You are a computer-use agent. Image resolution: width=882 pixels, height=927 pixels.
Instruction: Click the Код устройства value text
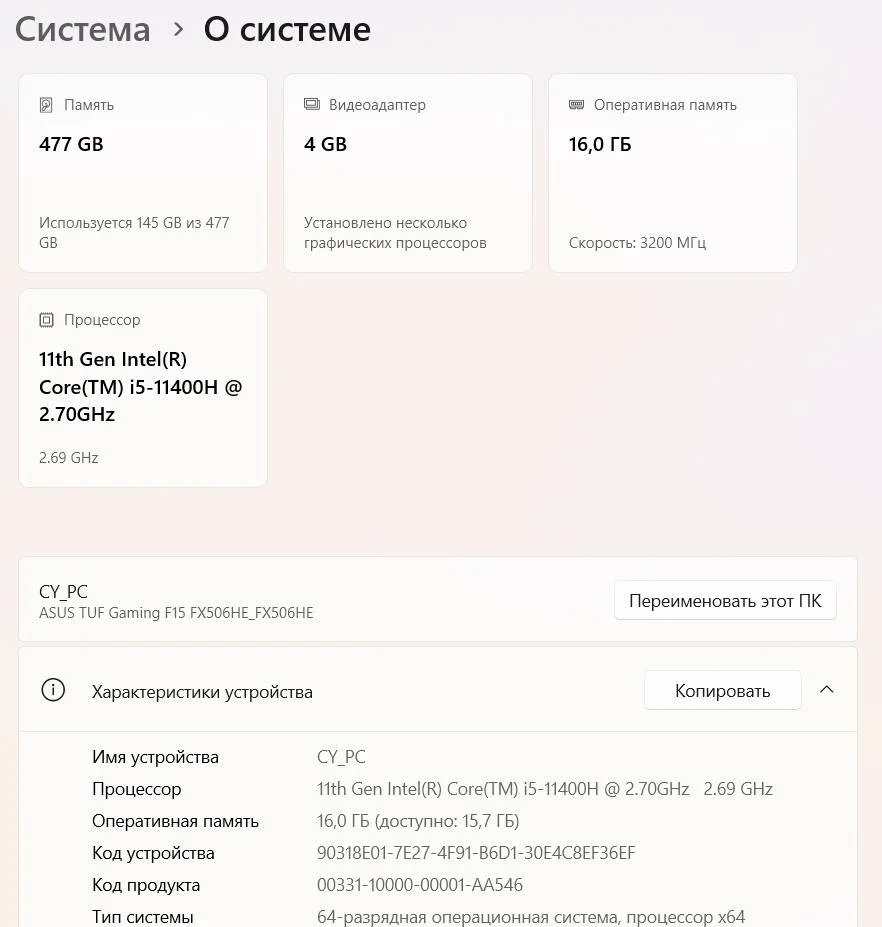(476, 853)
